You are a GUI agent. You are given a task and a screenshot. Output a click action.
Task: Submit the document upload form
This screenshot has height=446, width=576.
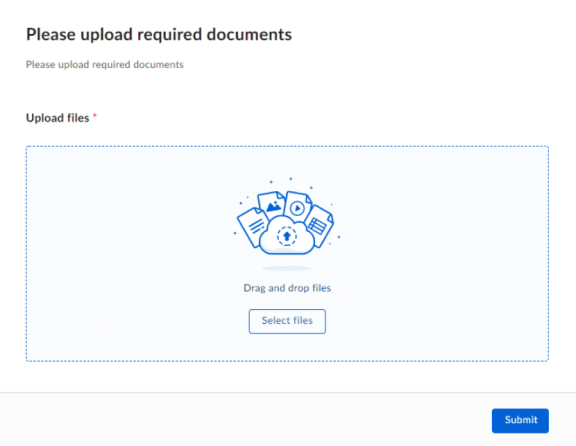coord(520,420)
